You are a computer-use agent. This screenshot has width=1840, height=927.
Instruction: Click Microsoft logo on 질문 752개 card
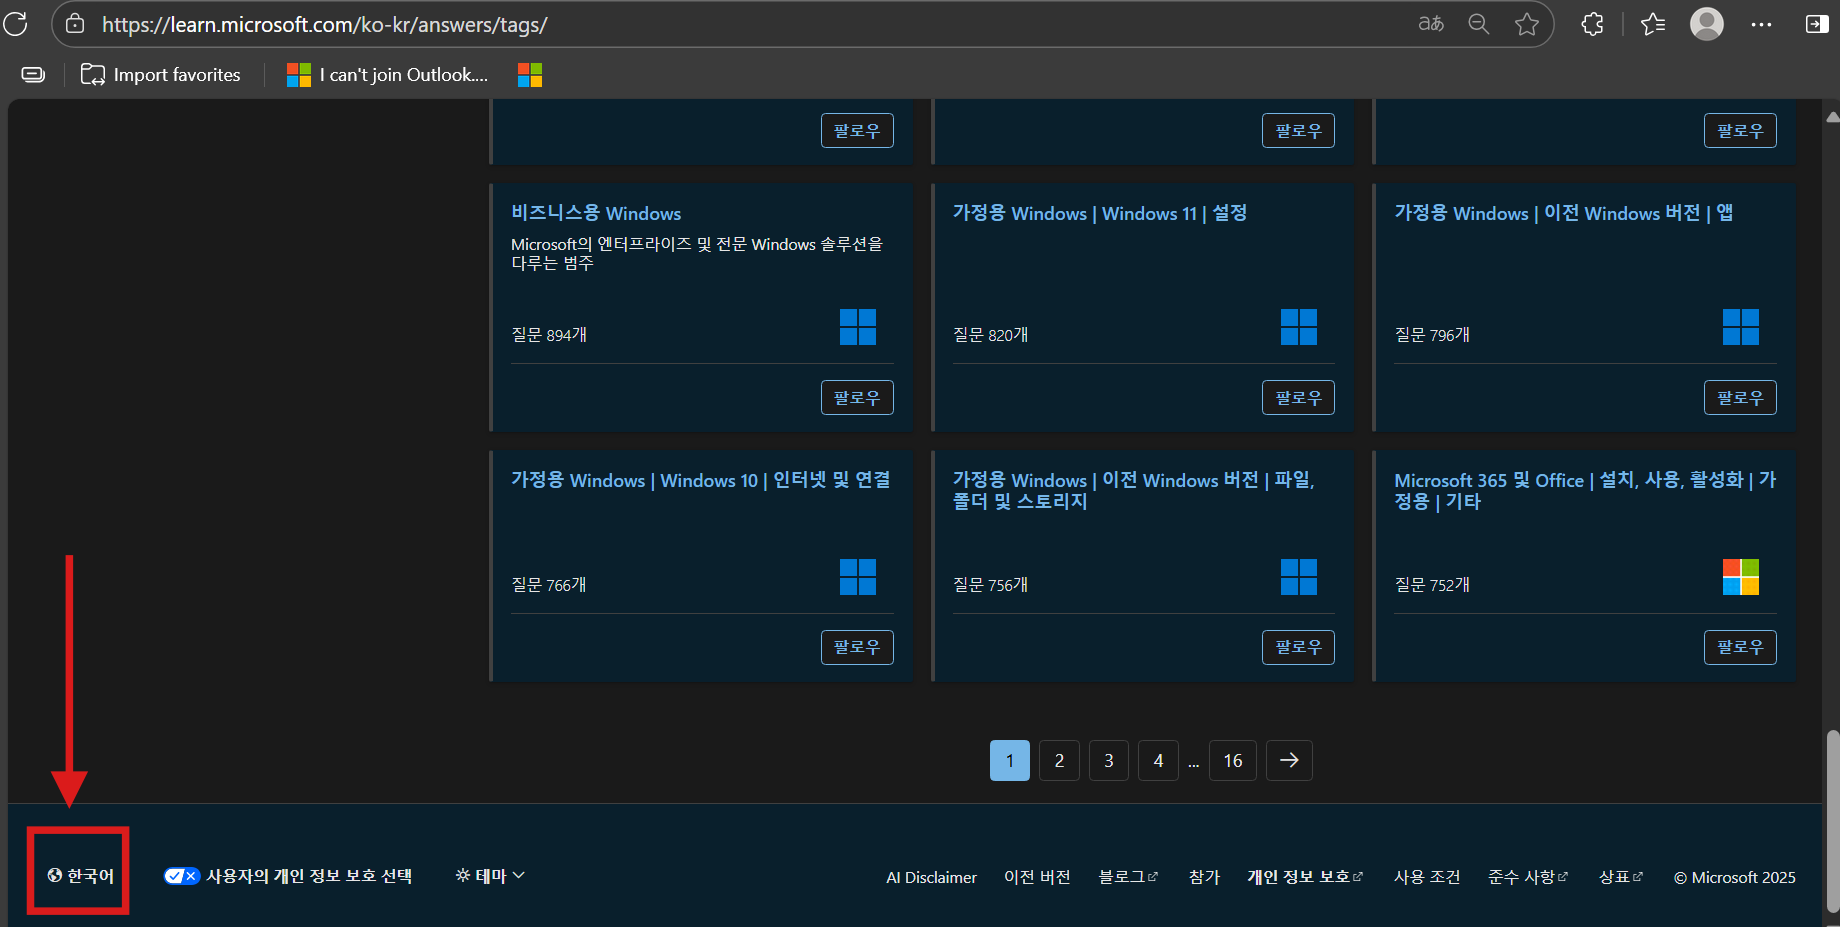click(1741, 577)
